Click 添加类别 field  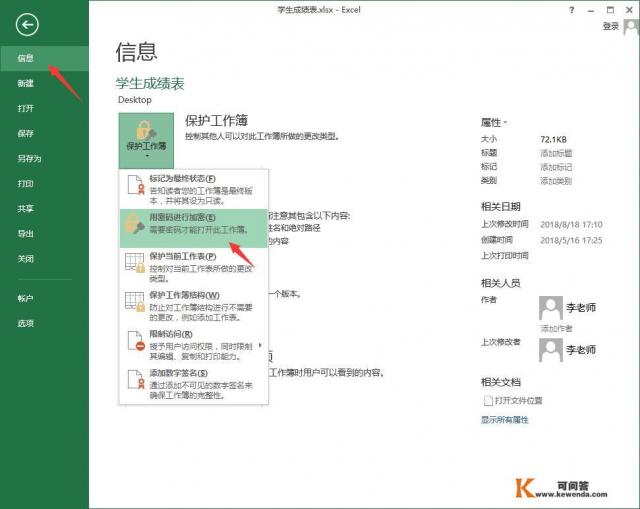[x=556, y=181]
